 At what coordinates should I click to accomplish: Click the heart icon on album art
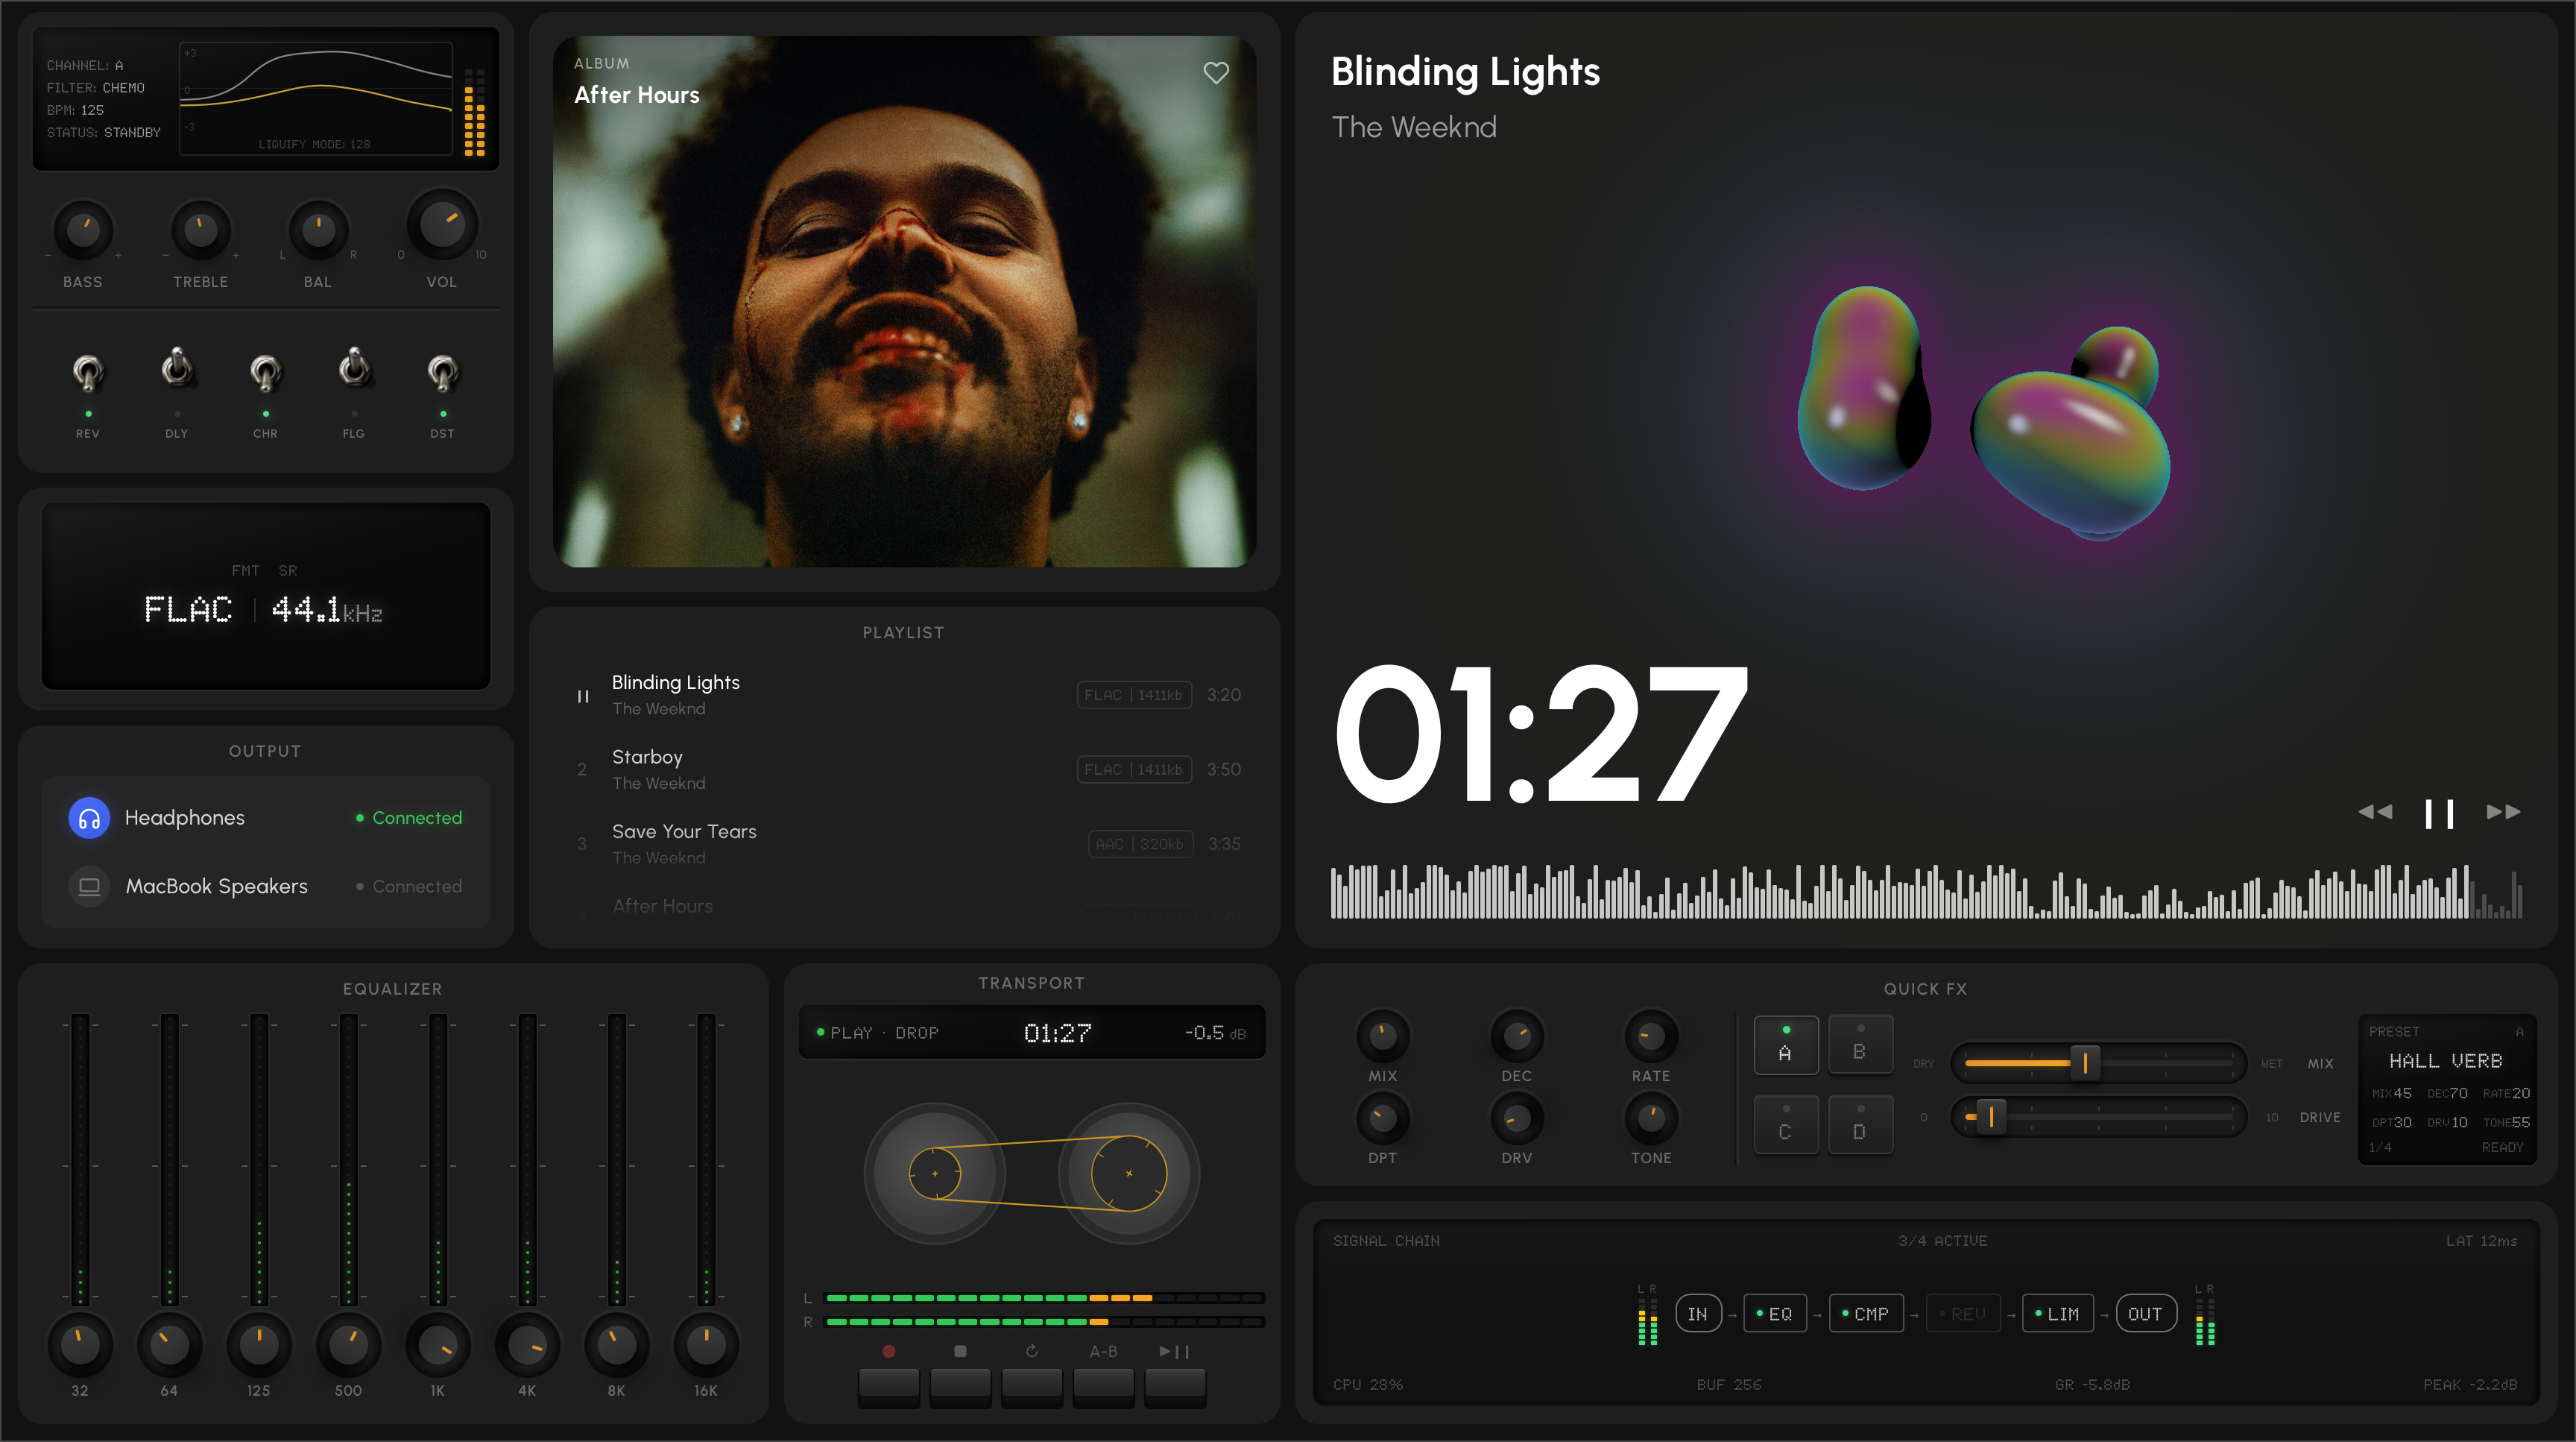tap(1216, 73)
